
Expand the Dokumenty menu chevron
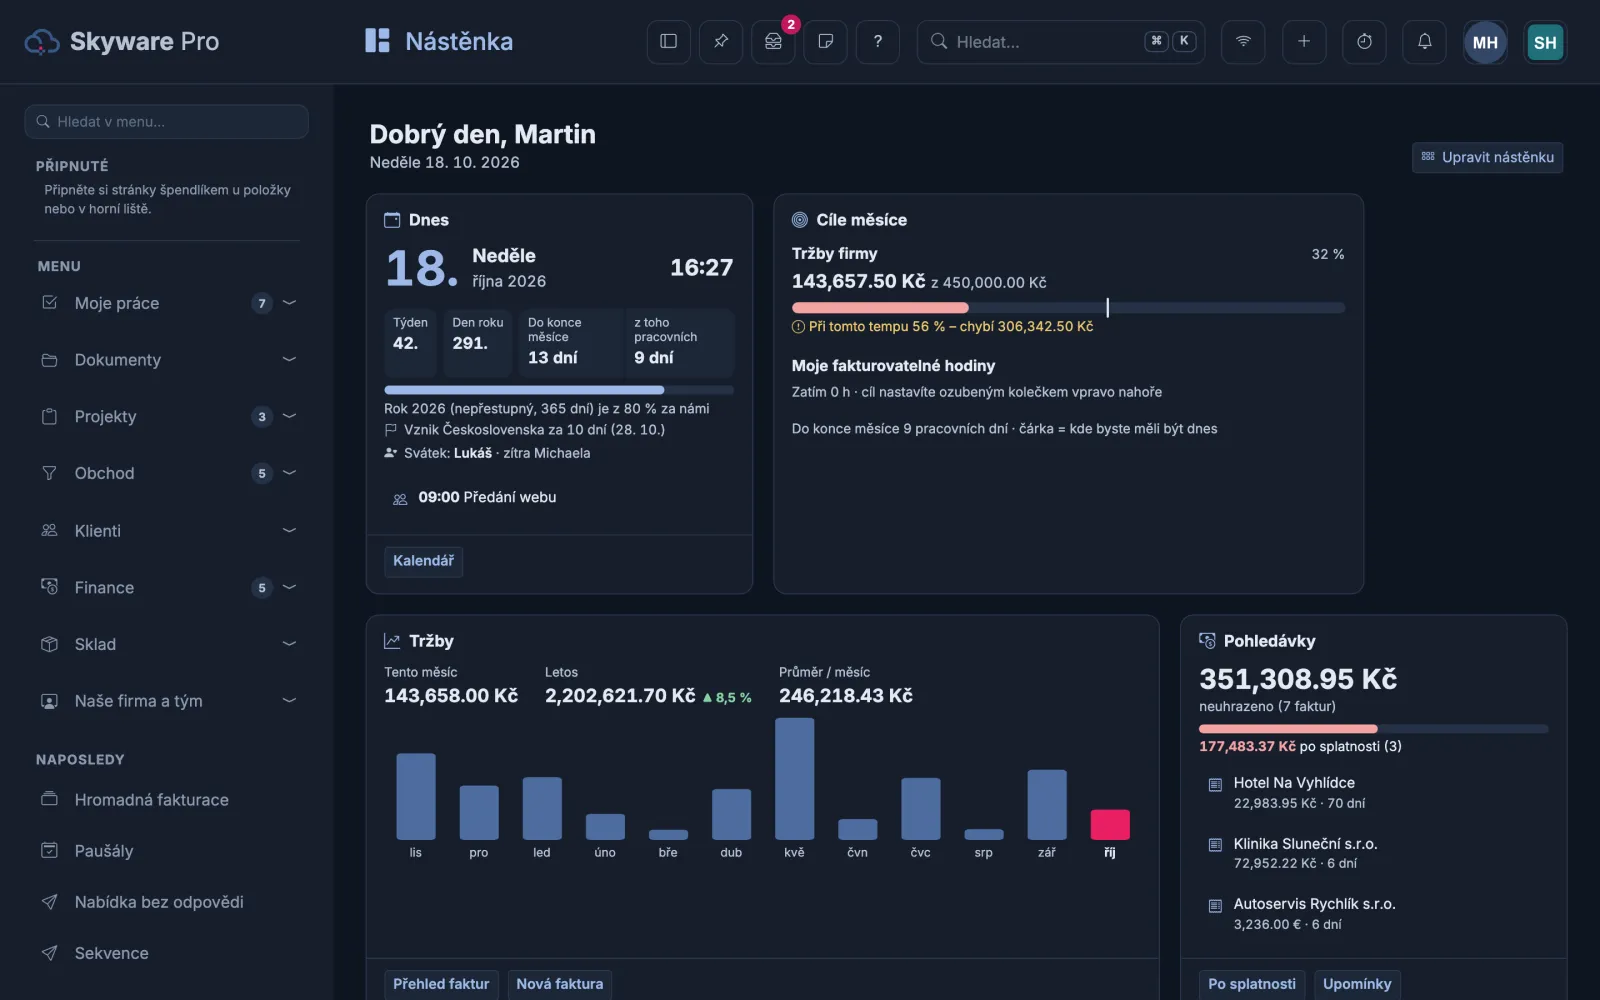pyautogui.click(x=289, y=360)
